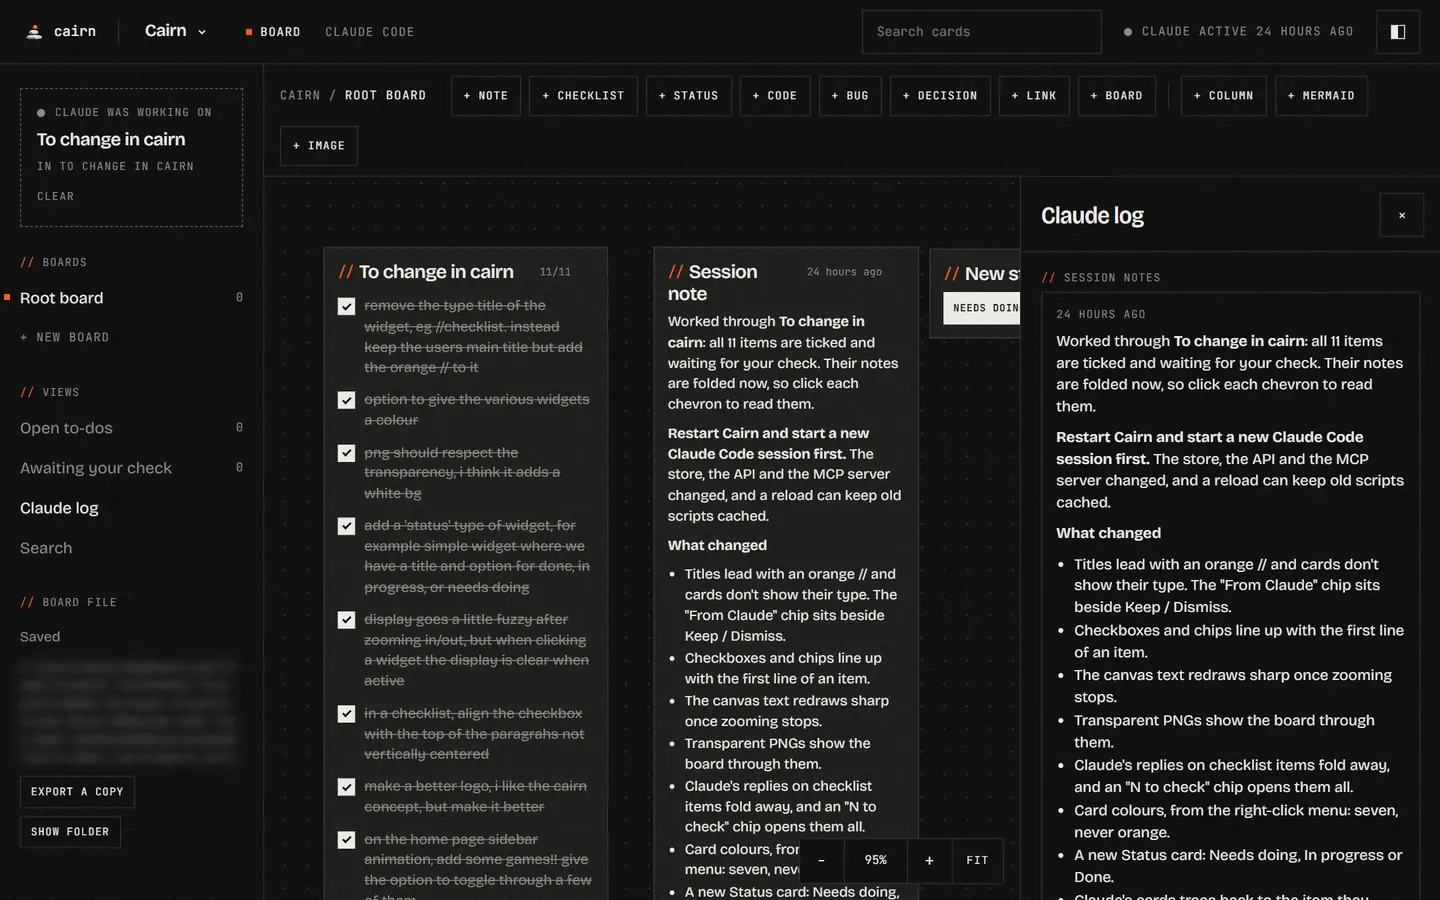Clear the Claude working-on card
This screenshot has width=1440, height=900.
pos(56,197)
